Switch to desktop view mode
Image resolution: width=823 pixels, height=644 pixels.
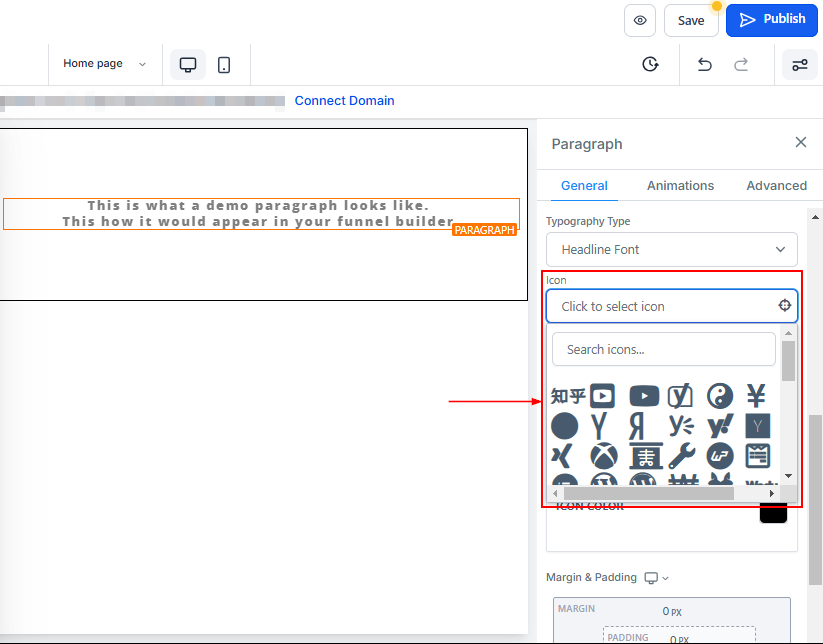pos(188,64)
